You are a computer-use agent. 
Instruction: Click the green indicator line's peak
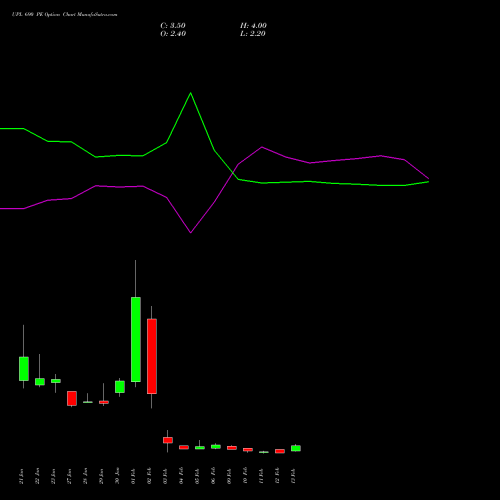click(190, 93)
